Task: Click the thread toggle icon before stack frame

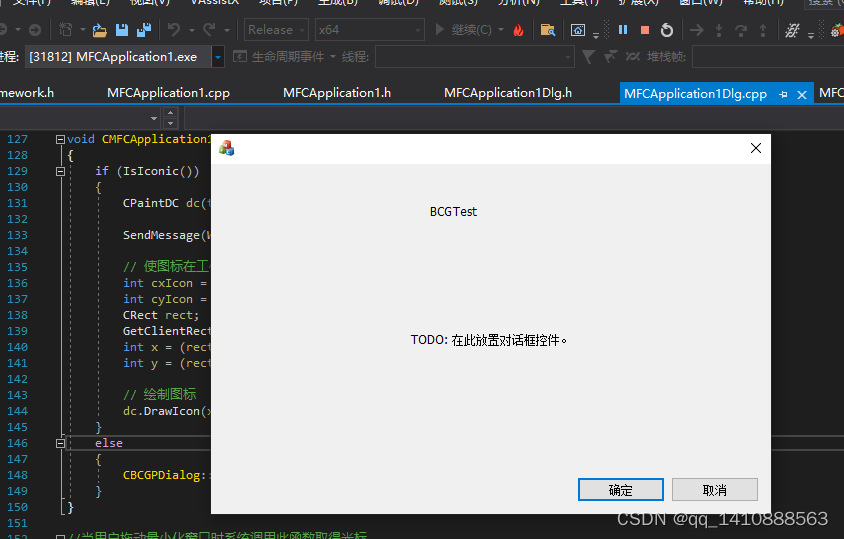Action: click(632, 57)
